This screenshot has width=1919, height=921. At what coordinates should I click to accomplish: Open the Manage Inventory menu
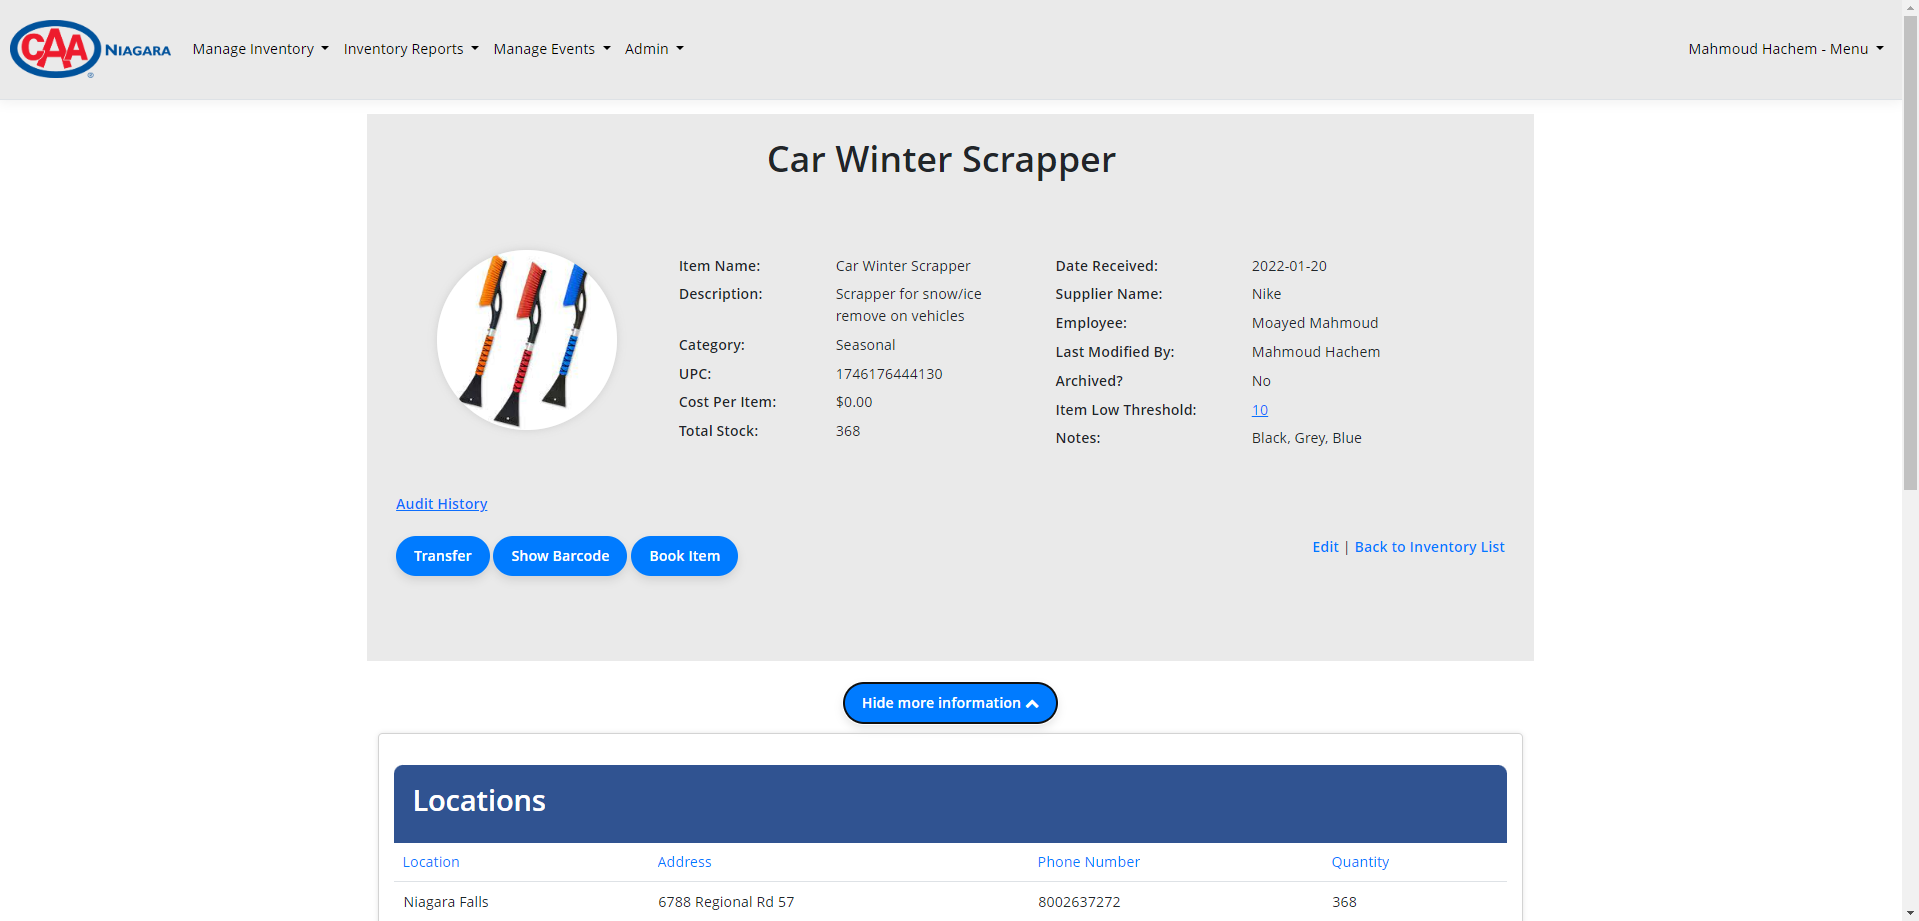(260, 49)
